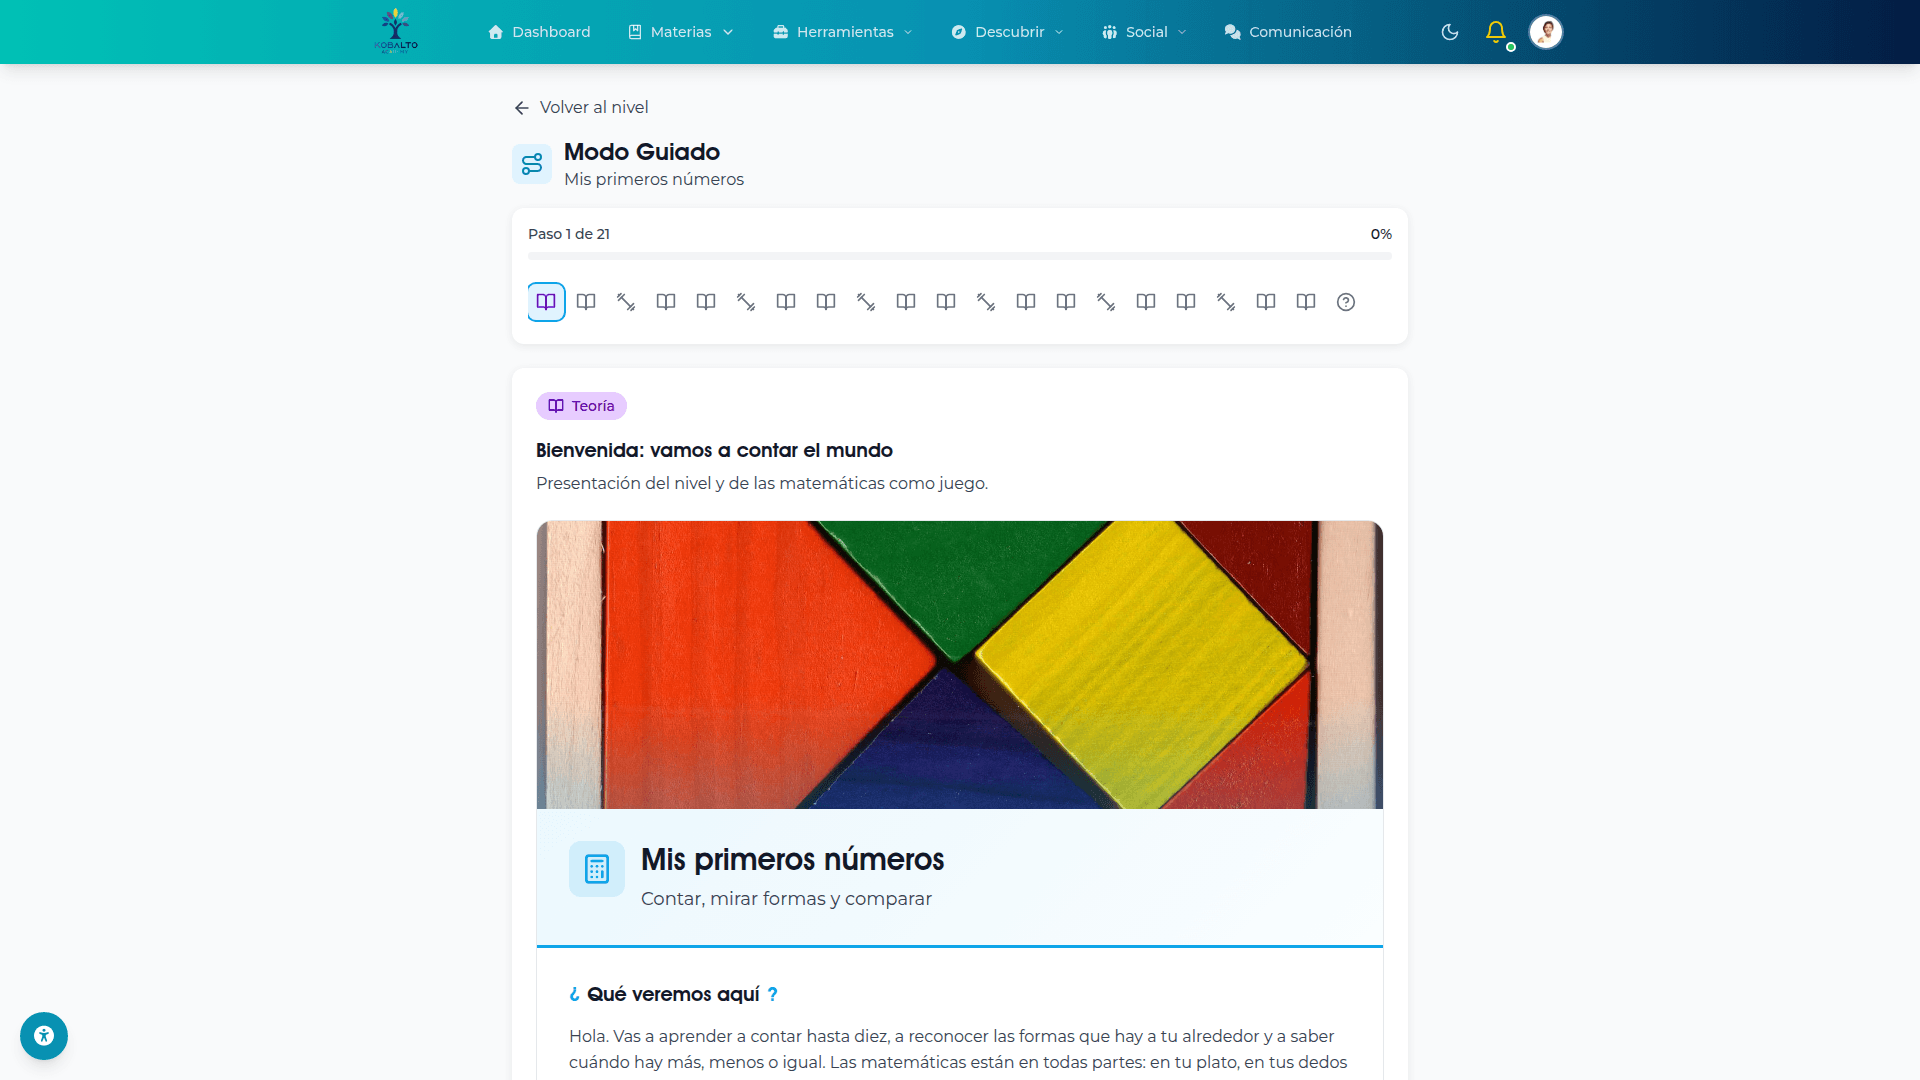Open the final quiz question-mark step

point(1346,302)
